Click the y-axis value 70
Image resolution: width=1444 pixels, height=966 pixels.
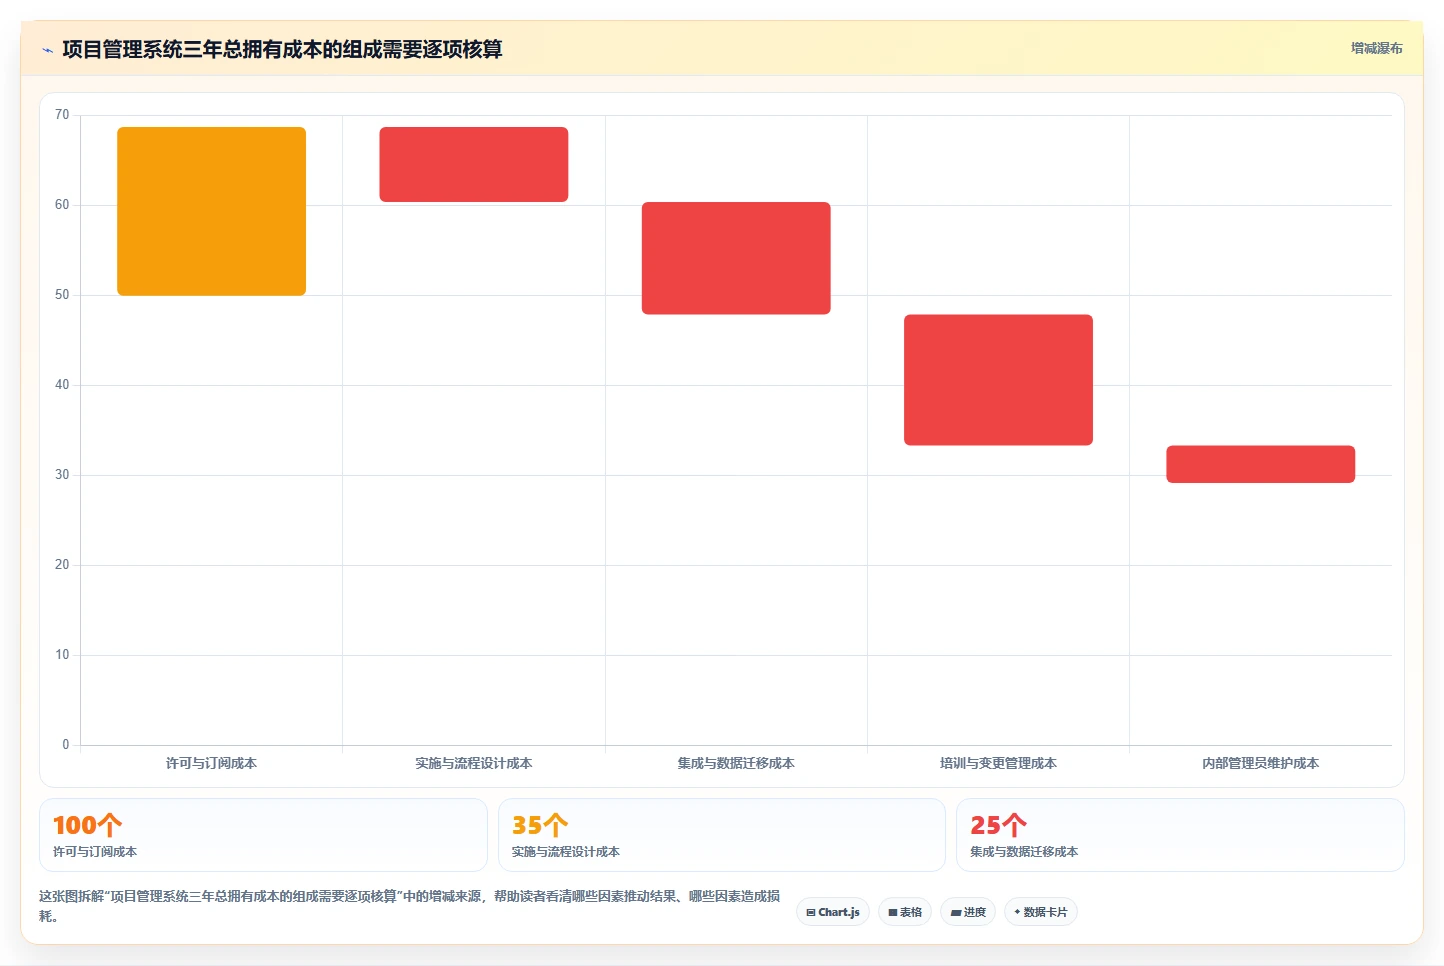(x=62, y=115)
